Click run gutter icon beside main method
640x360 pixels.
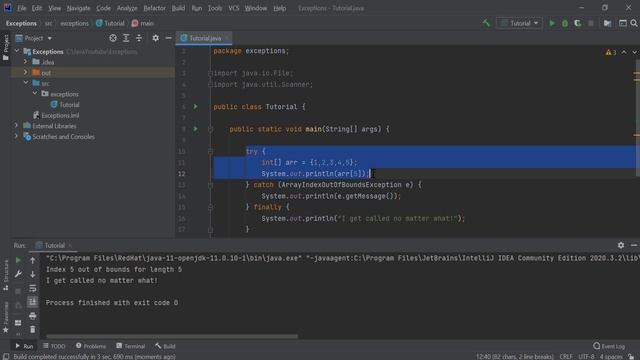pyautogui.click(x=196, y=129)
